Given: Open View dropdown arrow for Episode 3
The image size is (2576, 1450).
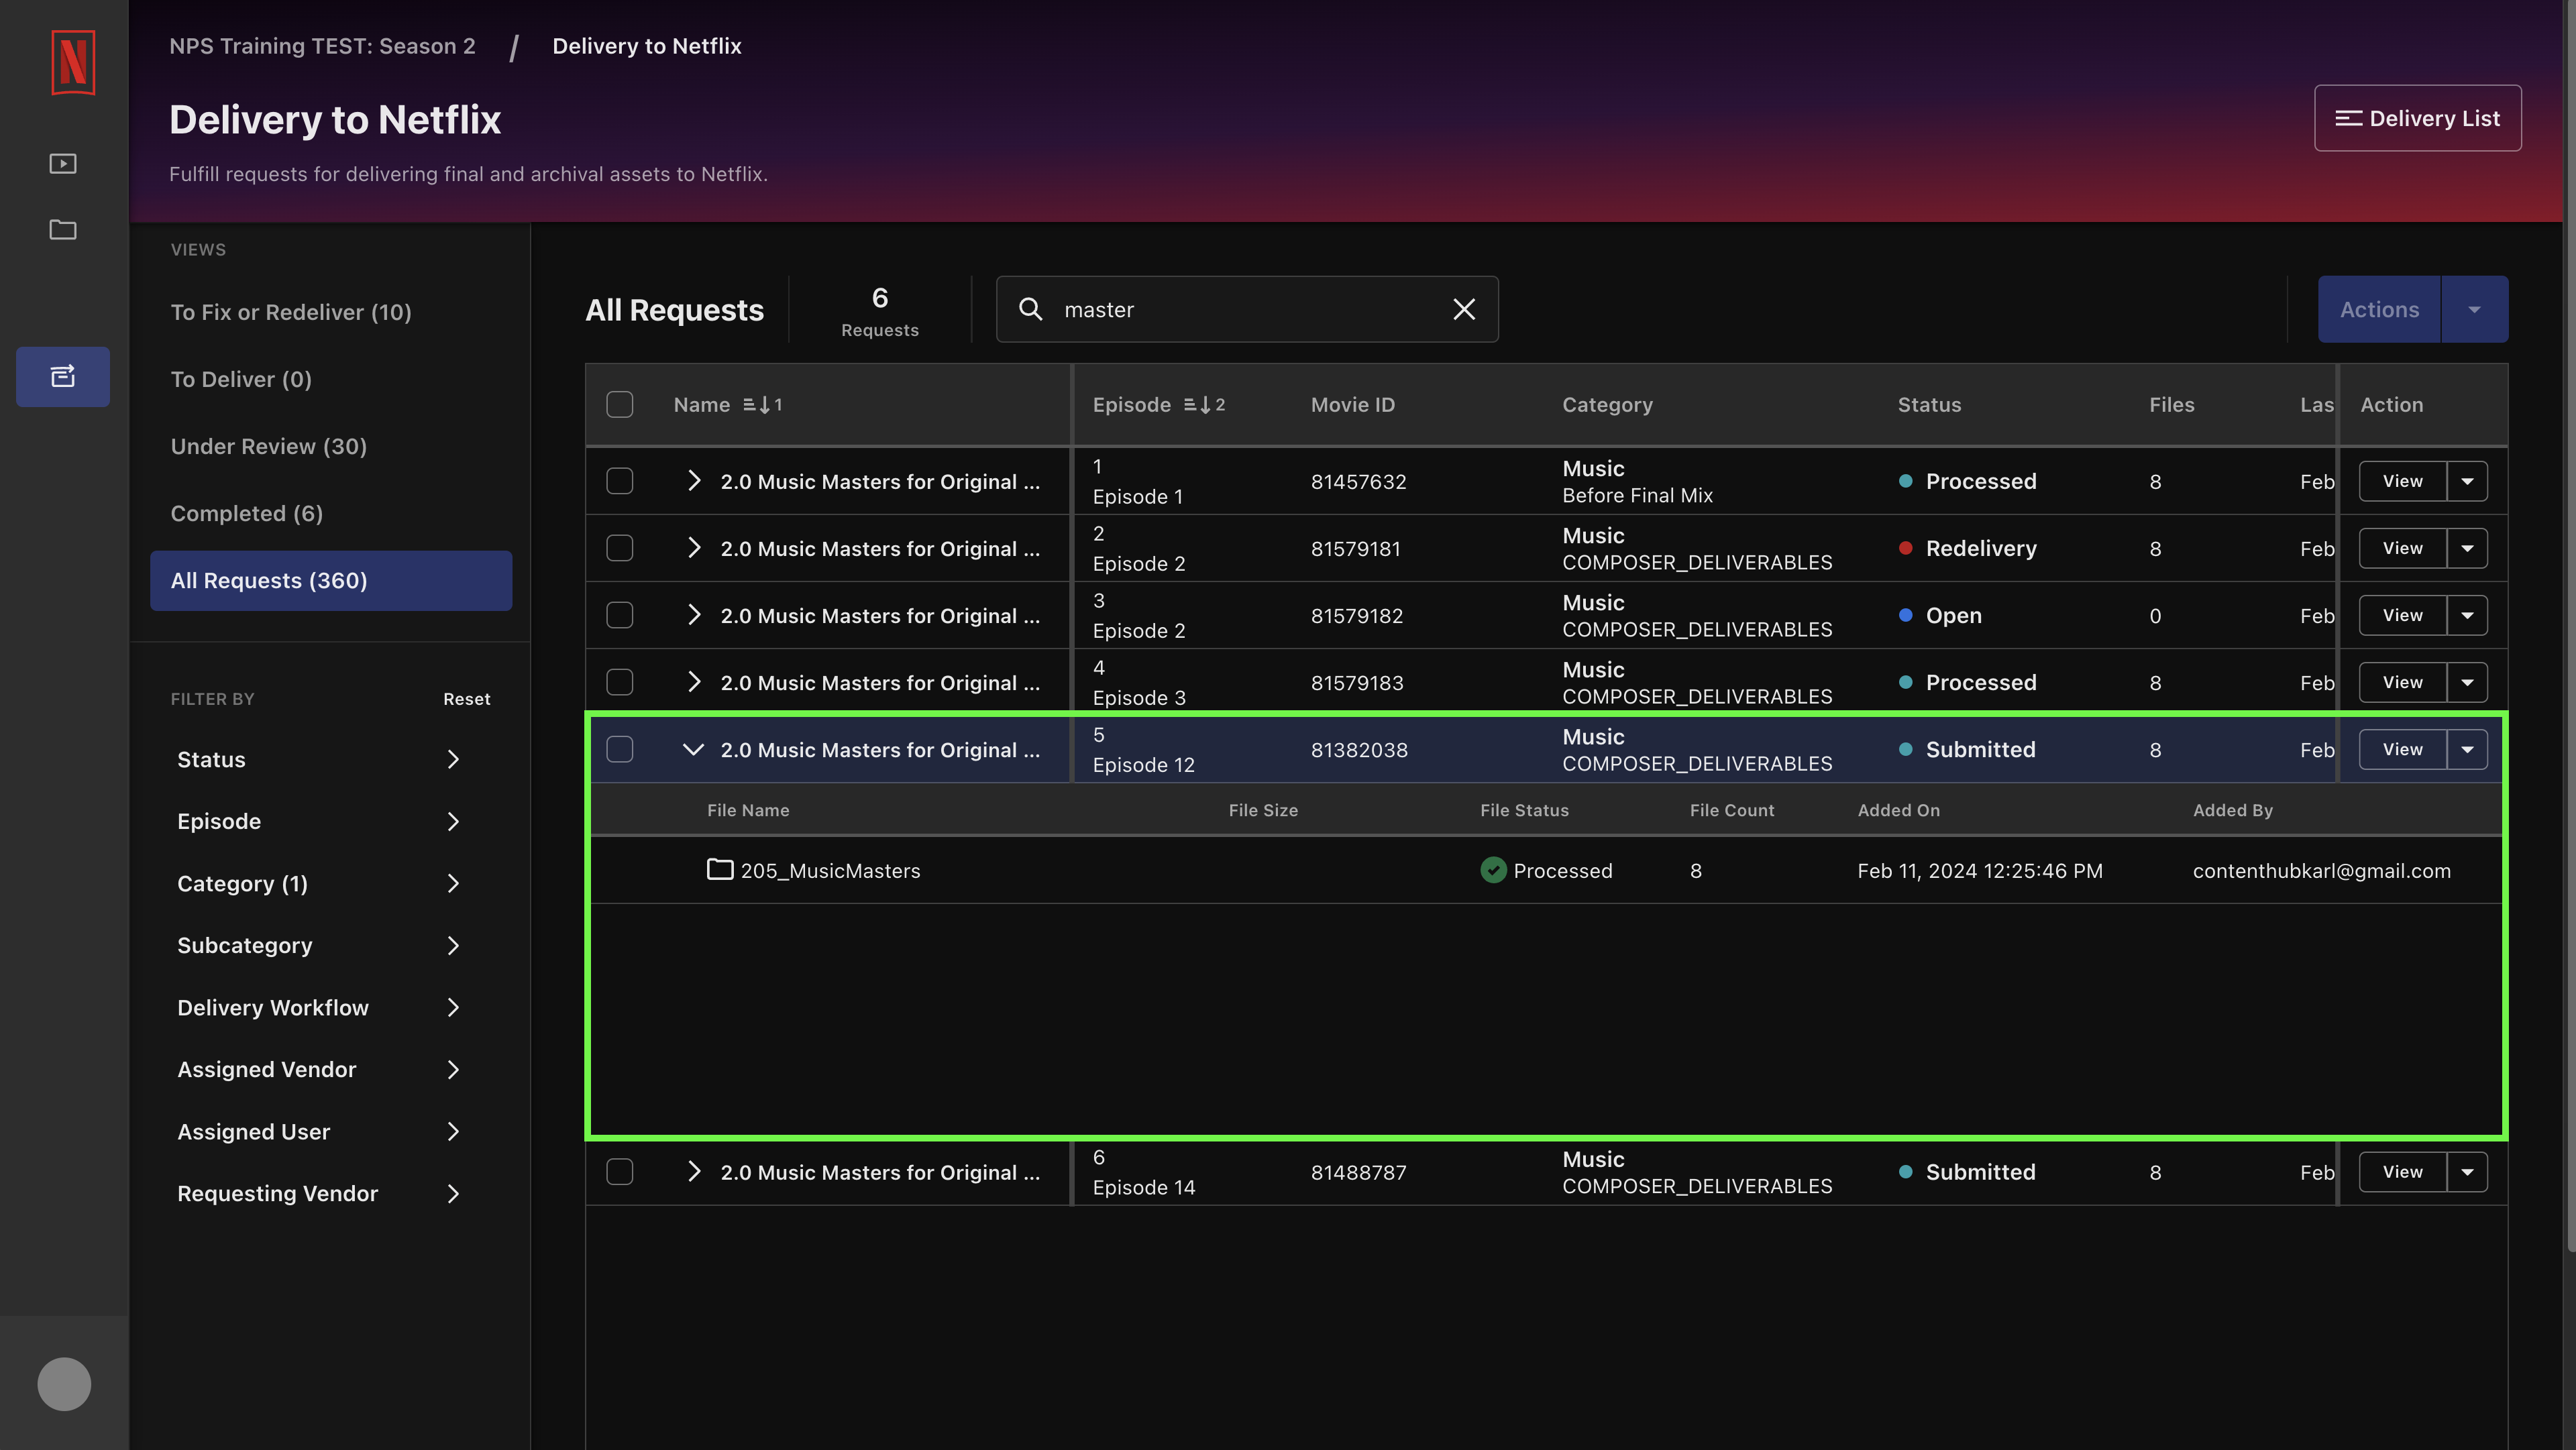Looking at the screenshot, I should (x=2467, y=682).
